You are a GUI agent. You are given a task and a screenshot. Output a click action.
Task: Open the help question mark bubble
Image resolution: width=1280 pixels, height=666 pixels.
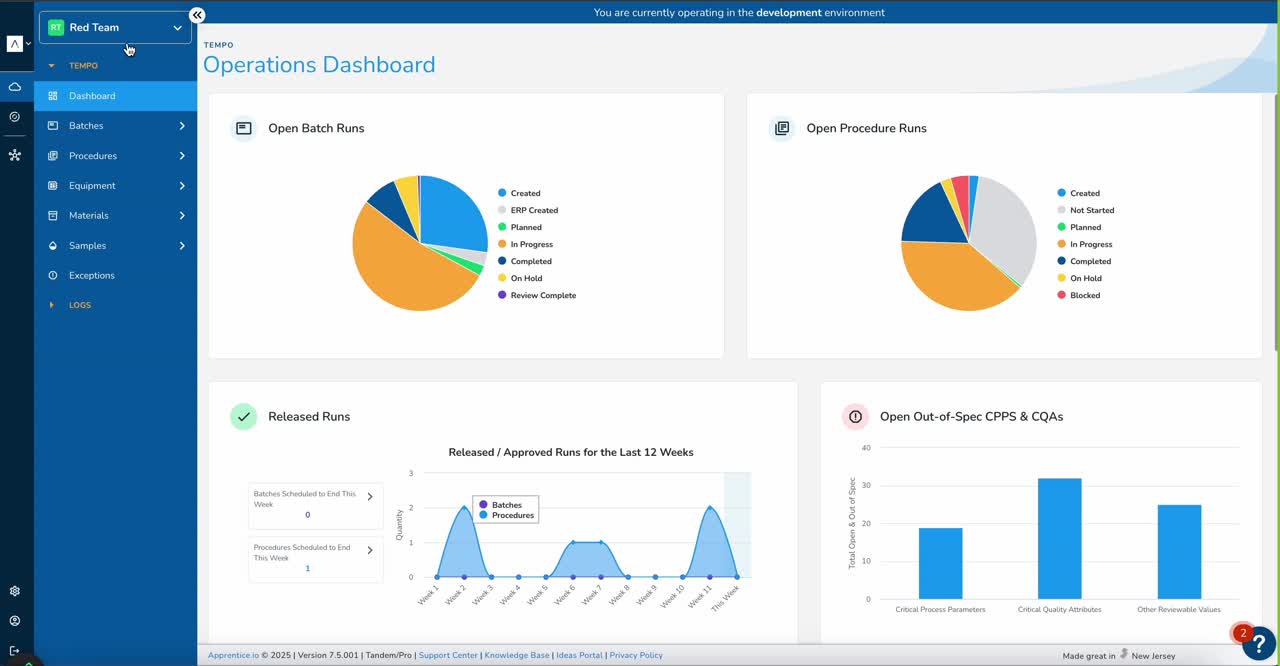[1257, 642]
